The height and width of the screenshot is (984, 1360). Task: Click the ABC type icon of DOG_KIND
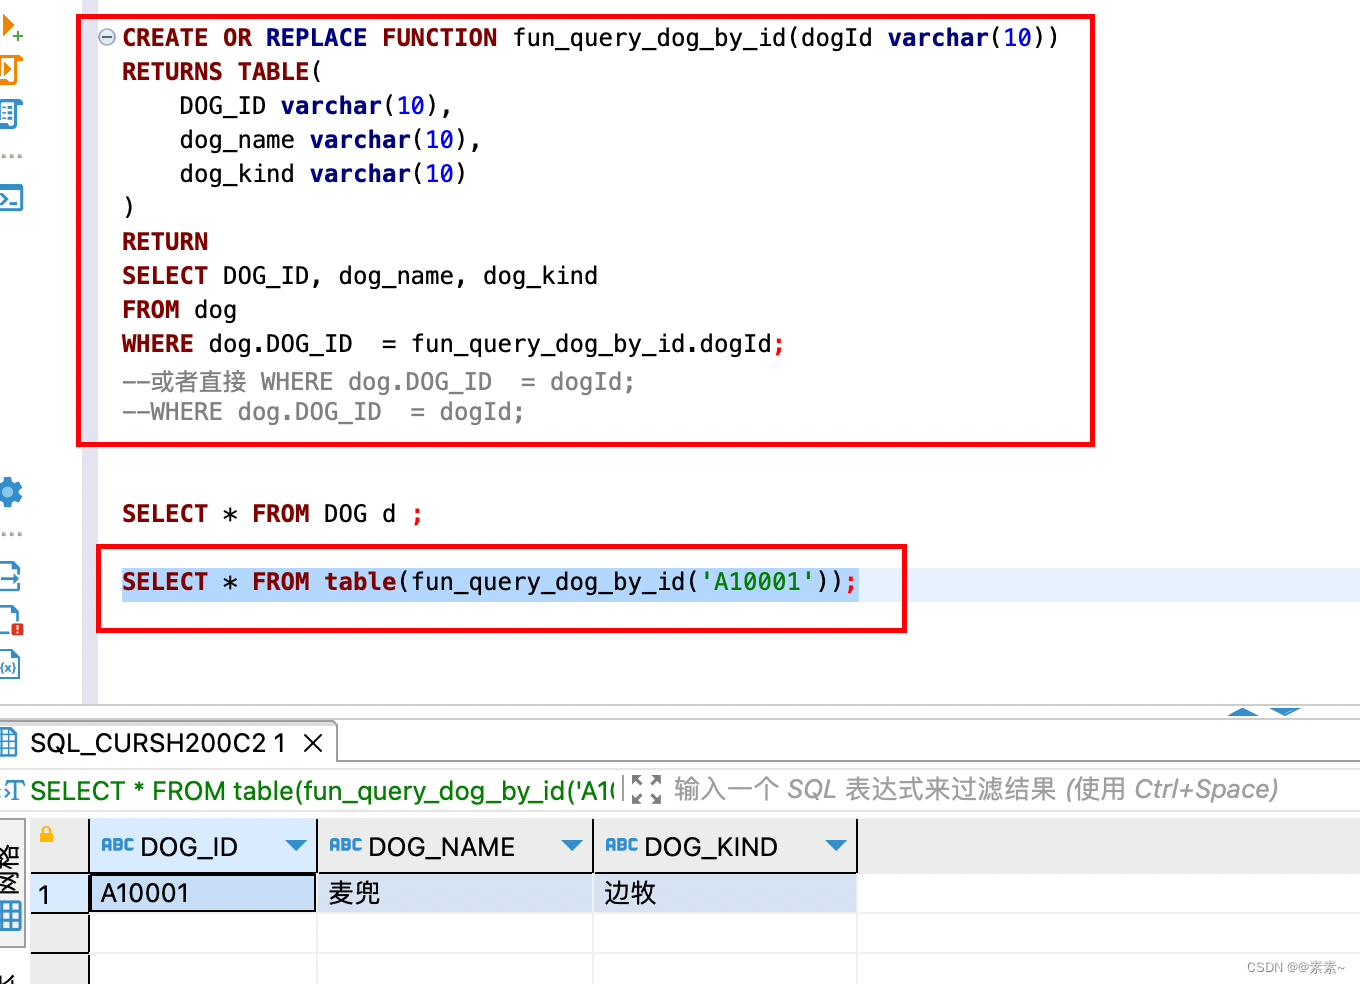click(621, 845)
